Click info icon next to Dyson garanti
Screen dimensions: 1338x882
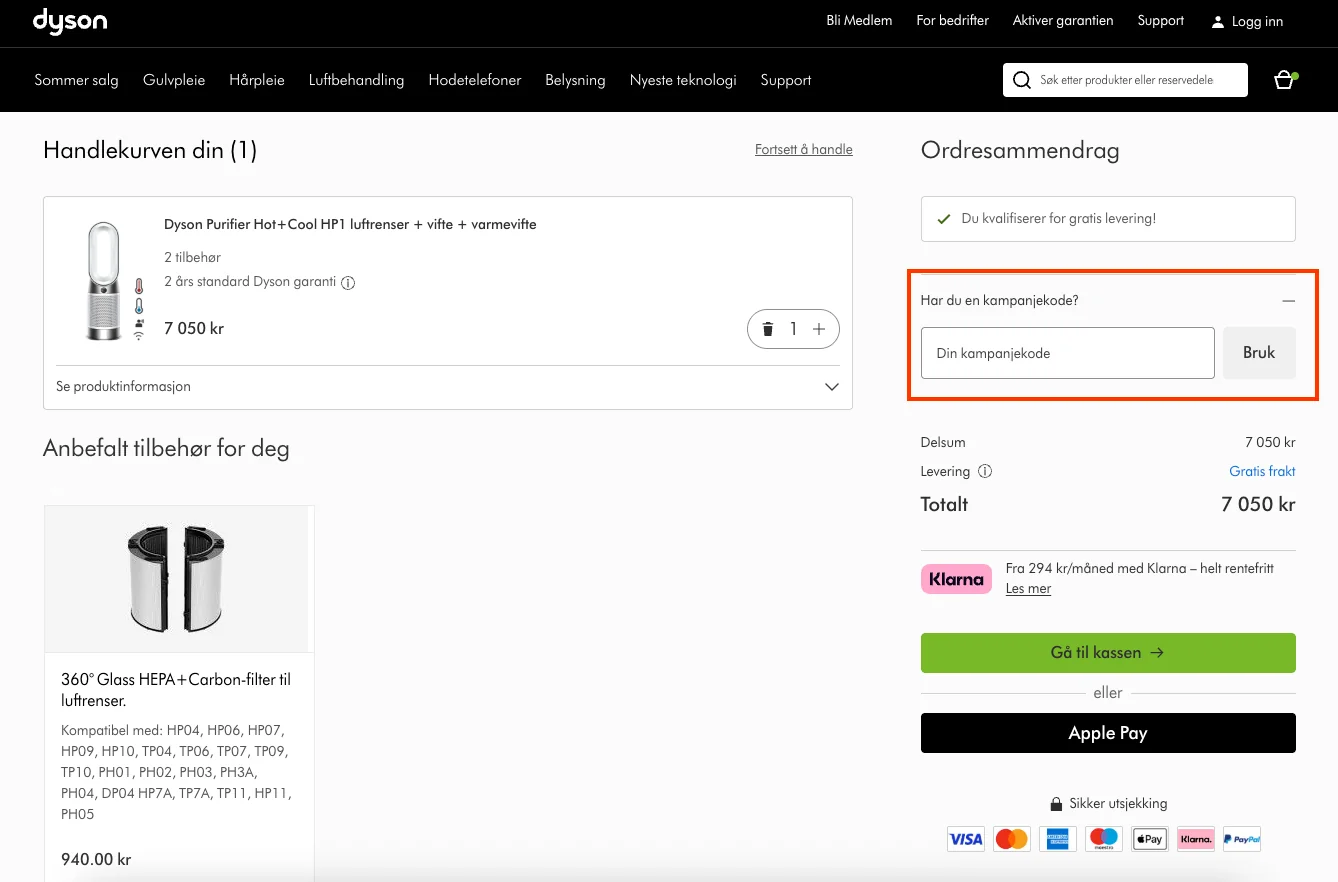click(x=348, y=283)
